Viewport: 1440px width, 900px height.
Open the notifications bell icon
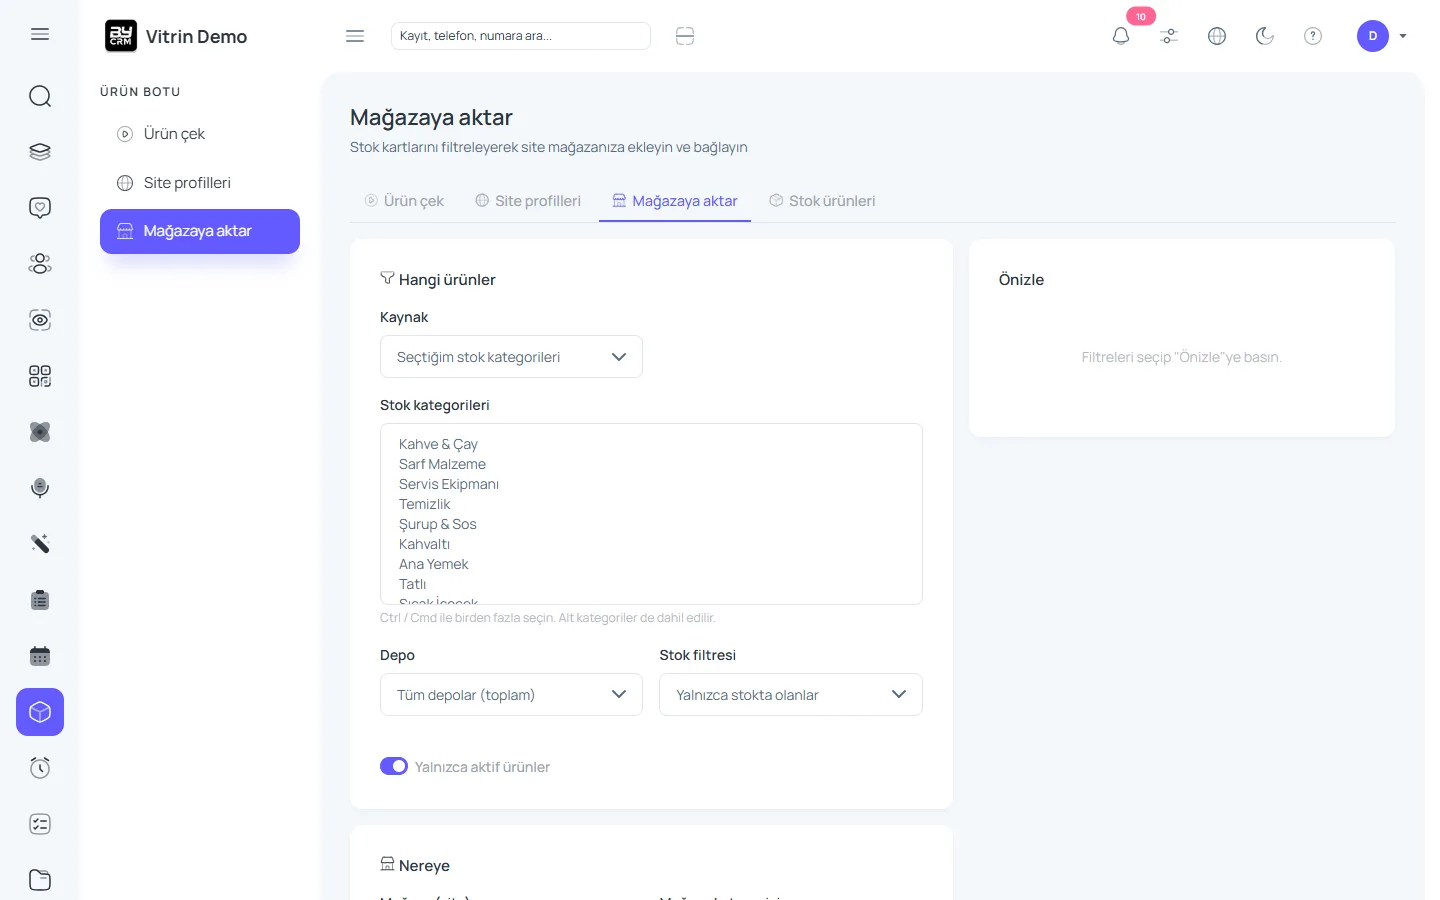click(x=1121, y=36)
